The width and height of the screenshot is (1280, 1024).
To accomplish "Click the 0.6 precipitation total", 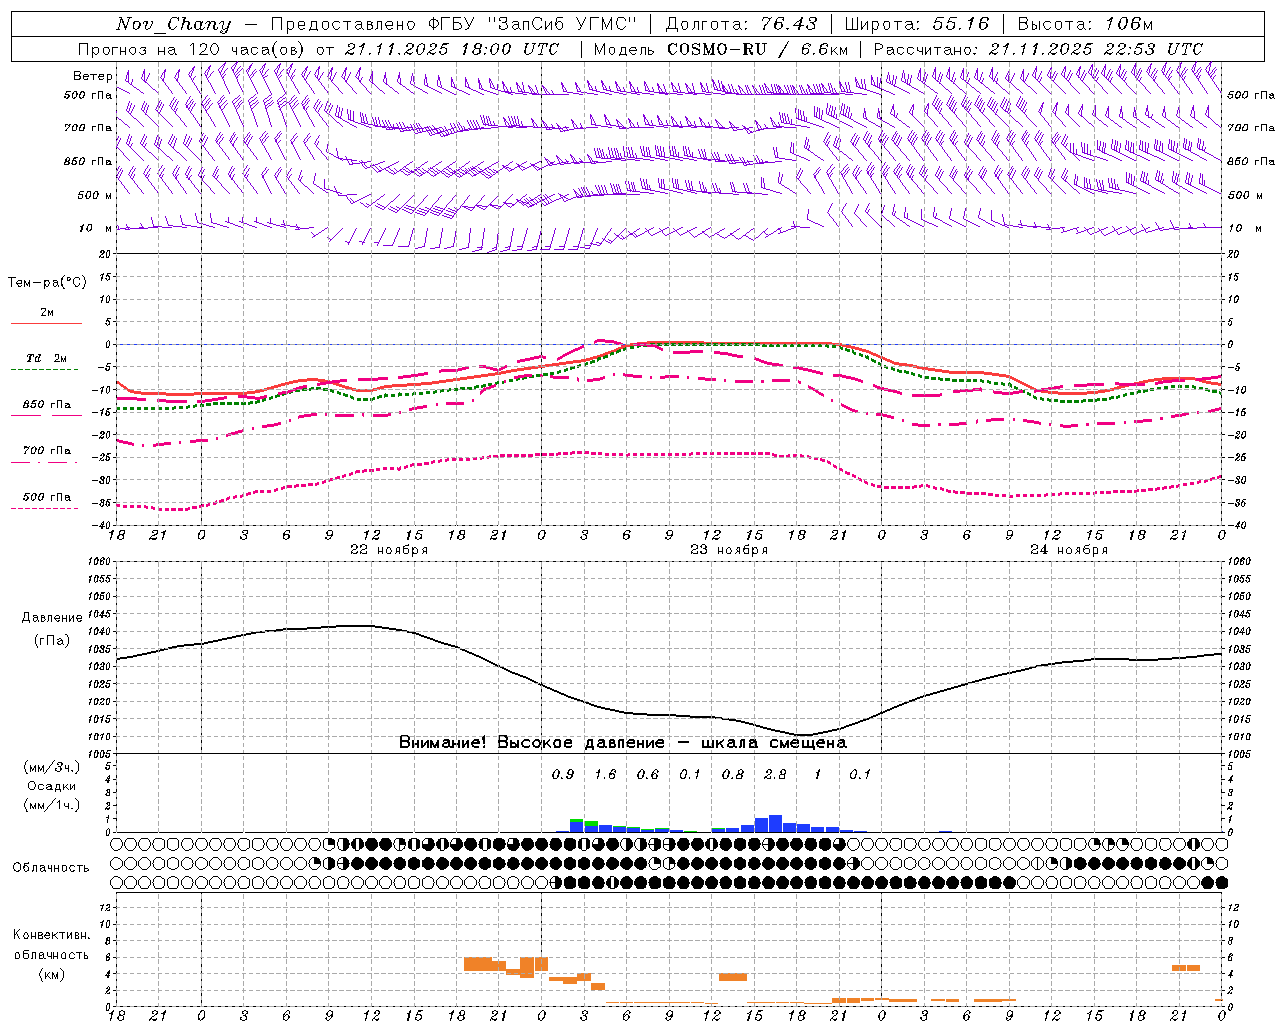I will 648,775.
